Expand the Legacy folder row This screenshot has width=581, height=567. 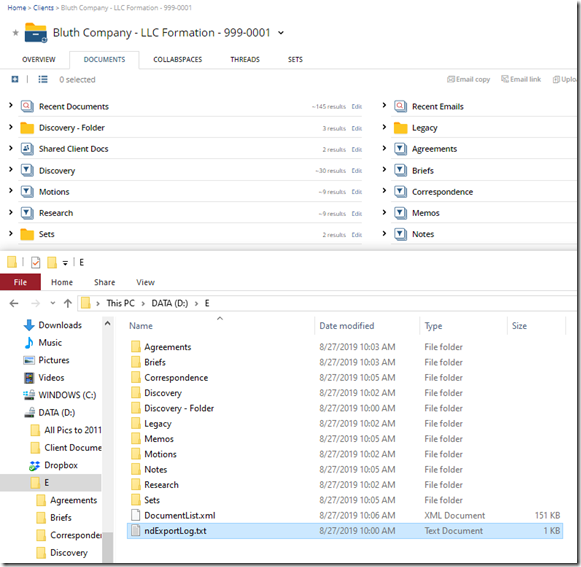(384, 127)
